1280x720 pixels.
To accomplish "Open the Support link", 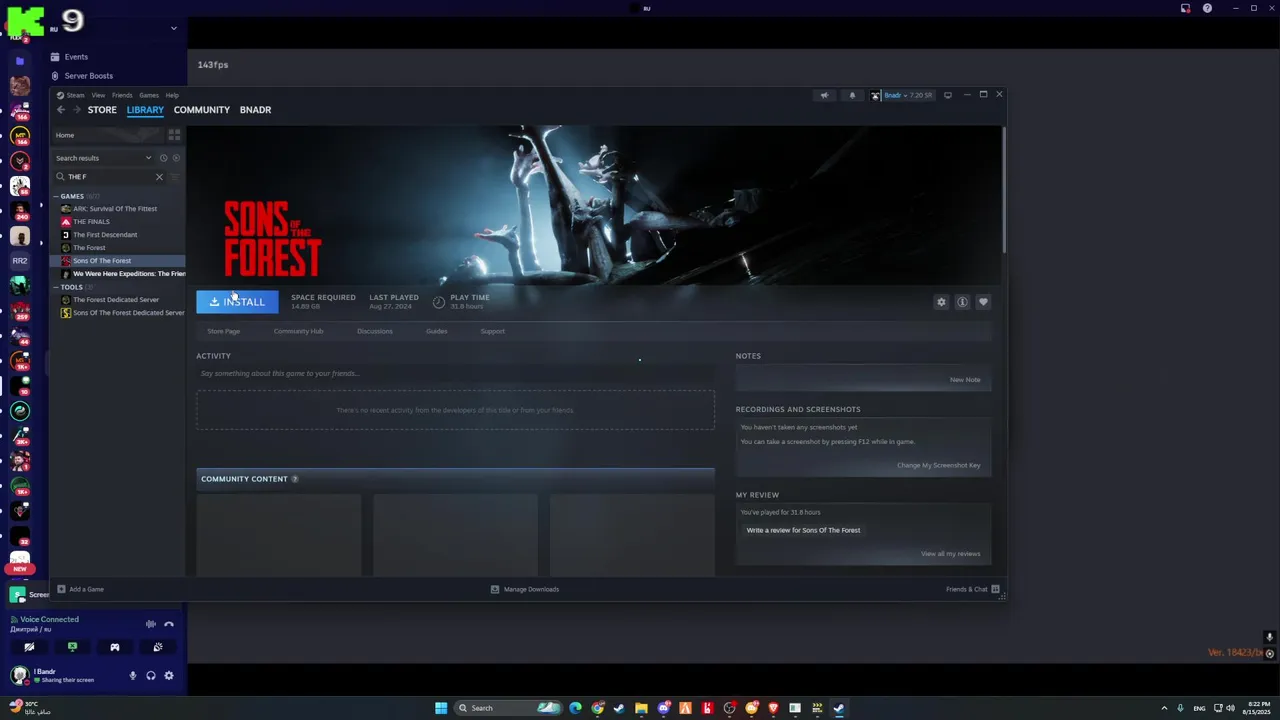I will pos(492,331).
